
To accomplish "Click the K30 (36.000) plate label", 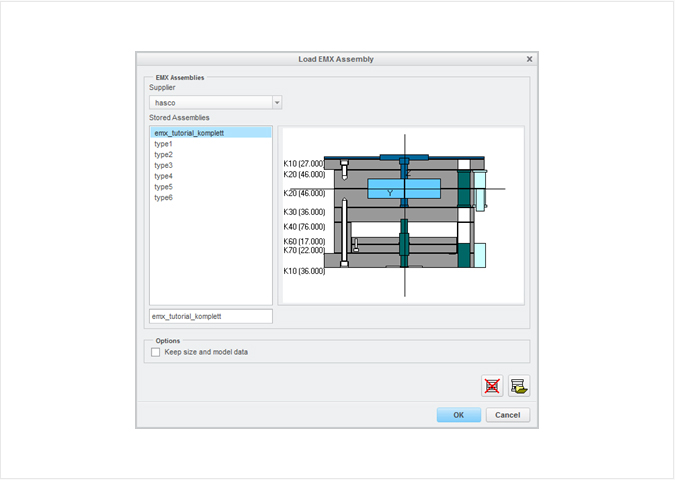I will pyautogui.click(x=304, y=212).
